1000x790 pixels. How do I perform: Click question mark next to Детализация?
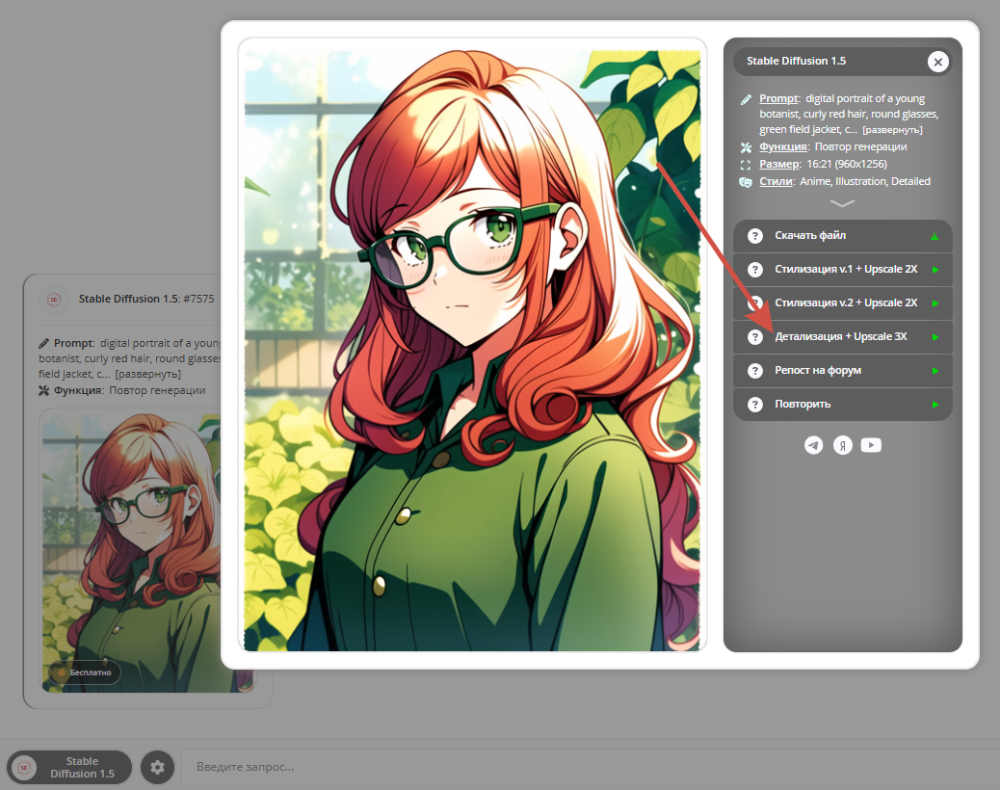pos(755,337)
